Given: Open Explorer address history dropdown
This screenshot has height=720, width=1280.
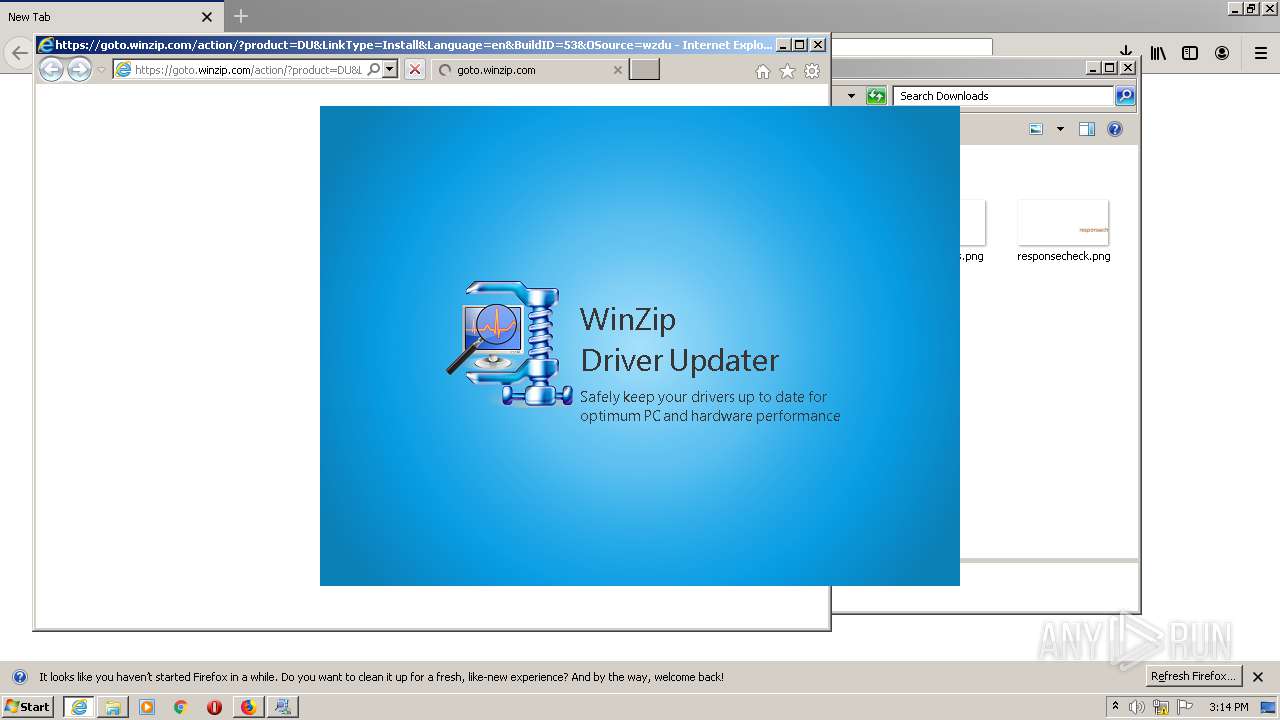Looking at the screenshot, I should [852, 96].
